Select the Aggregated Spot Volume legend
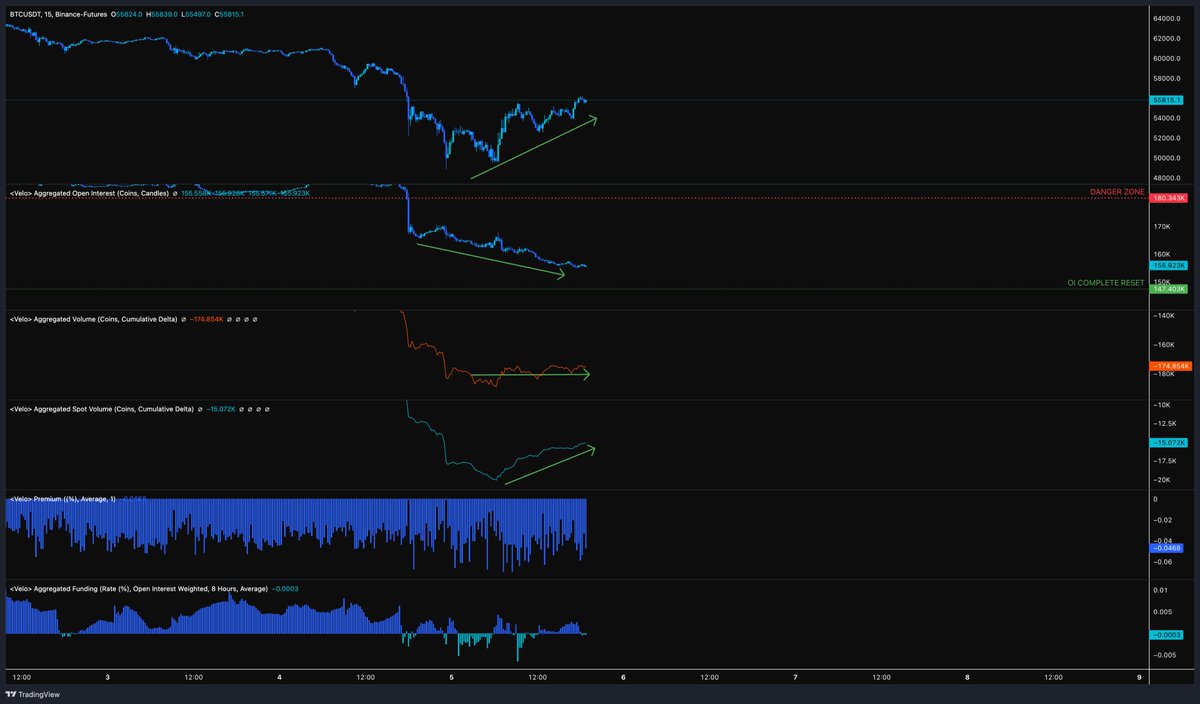Viewport: 1200px width, 704px height. coord(101,408)
